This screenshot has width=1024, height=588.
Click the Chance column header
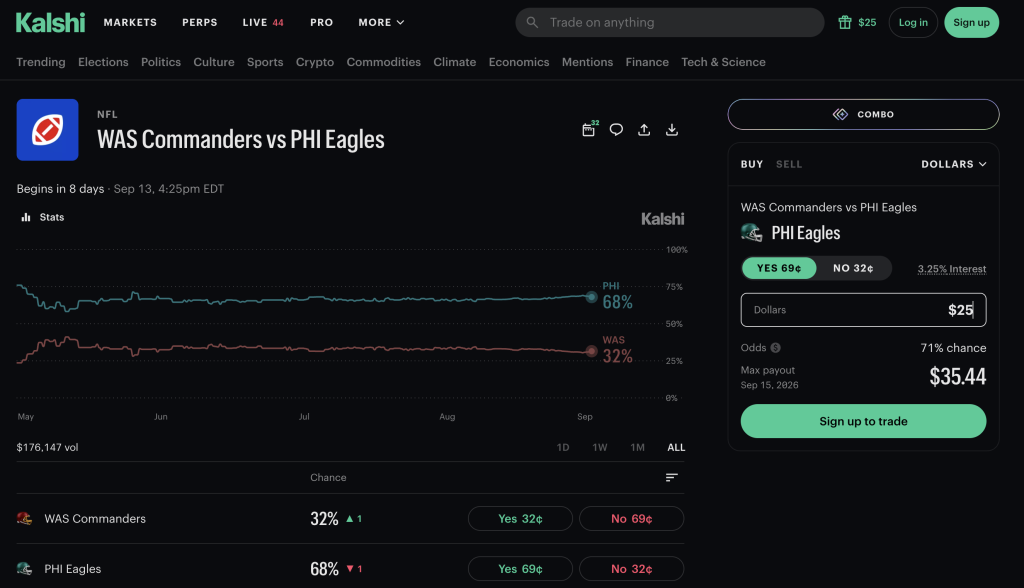tap(328, 478)
